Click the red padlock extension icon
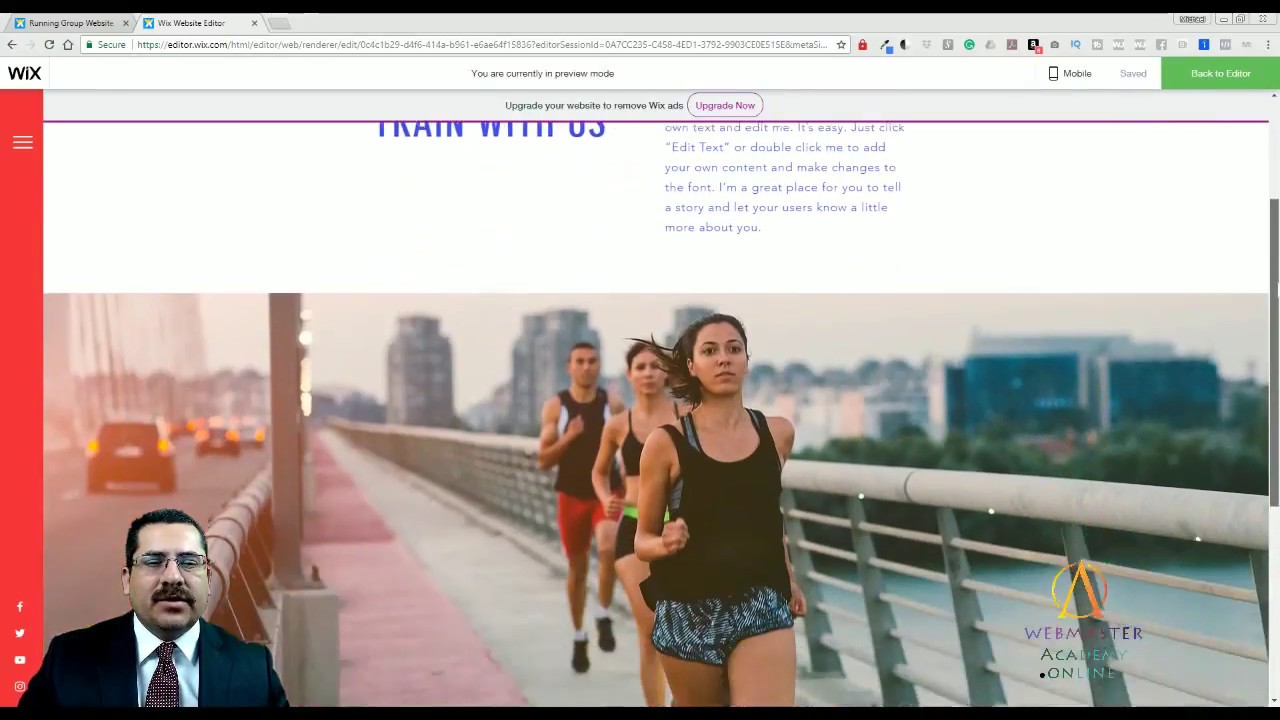This screenshot has height=720, width=1280. 863,45
